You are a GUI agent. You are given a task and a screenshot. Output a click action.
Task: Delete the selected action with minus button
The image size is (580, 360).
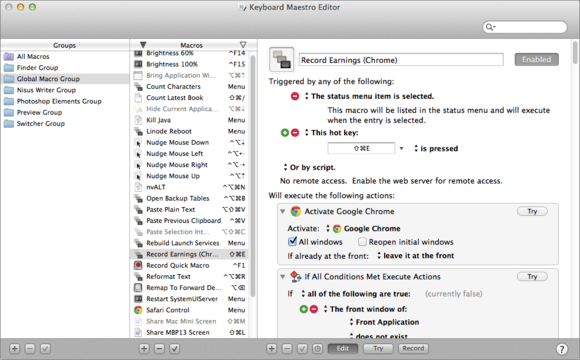pos(287,349)
